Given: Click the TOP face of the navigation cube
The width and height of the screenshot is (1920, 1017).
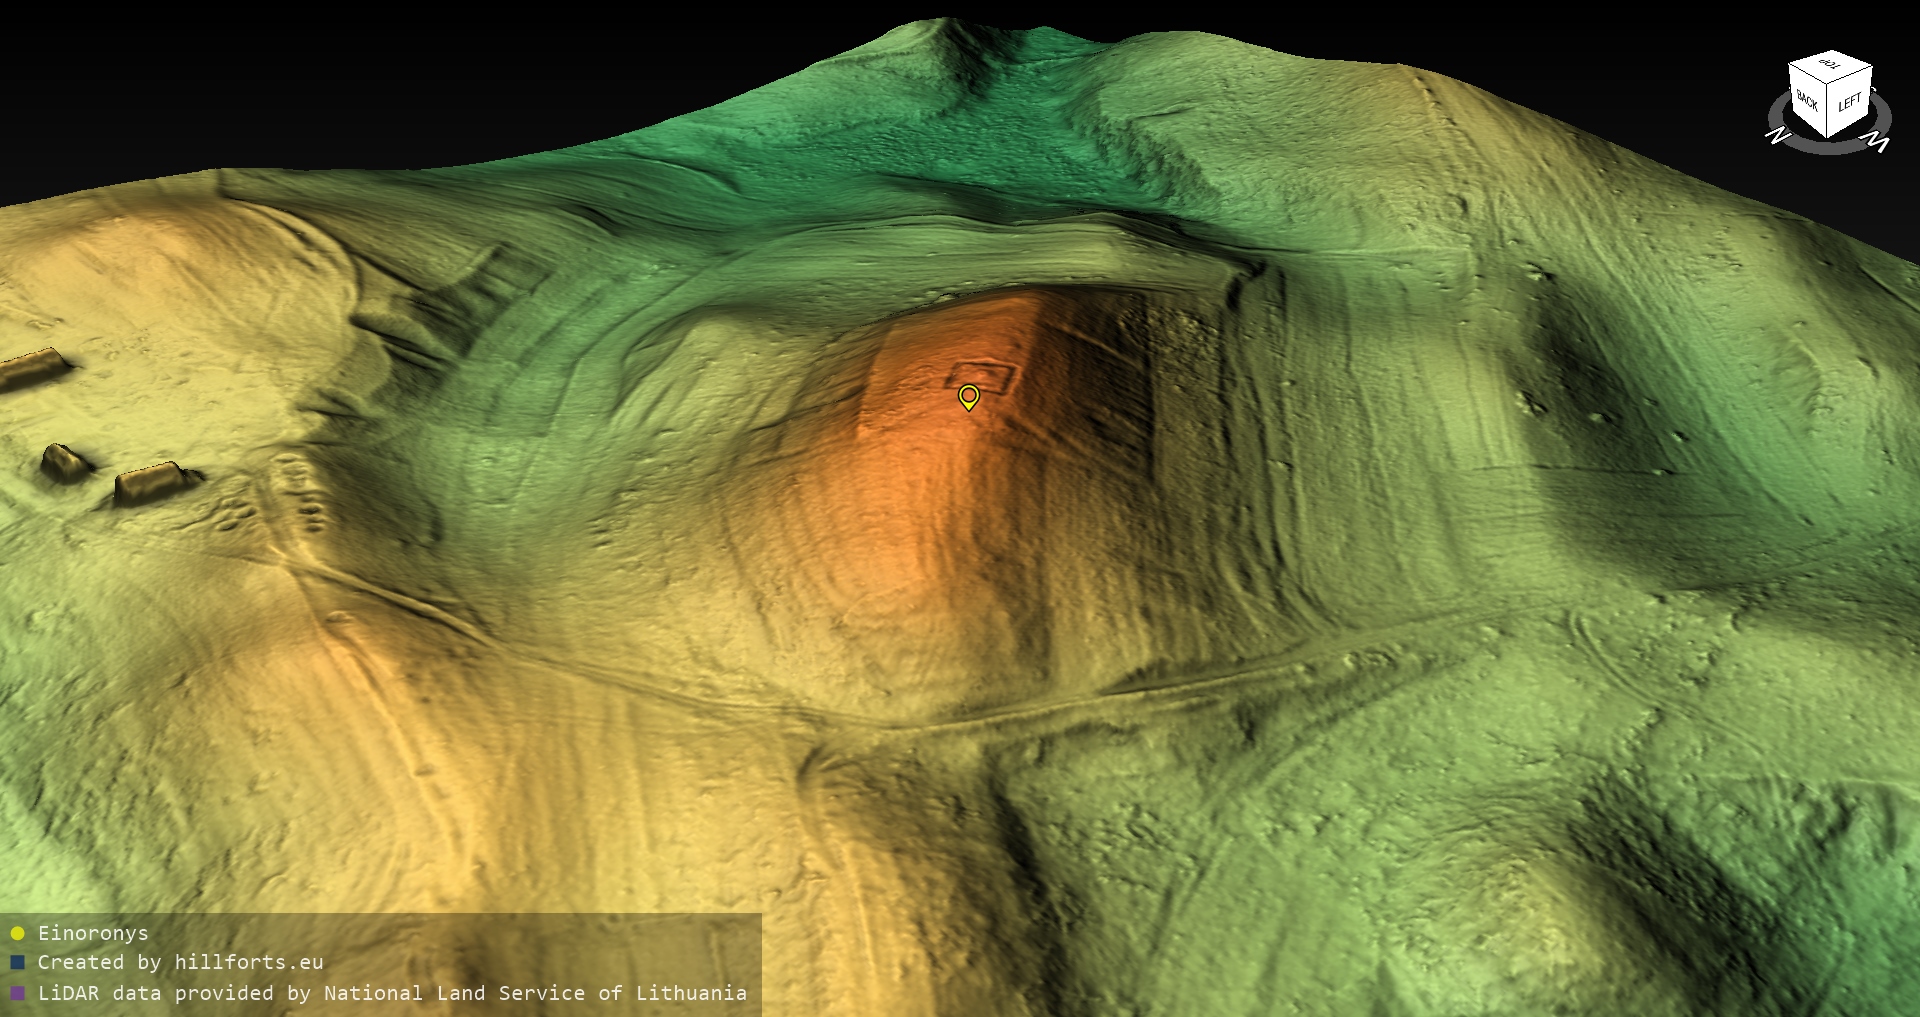Looking at the screenshot, I should (x=1829, y=65).
